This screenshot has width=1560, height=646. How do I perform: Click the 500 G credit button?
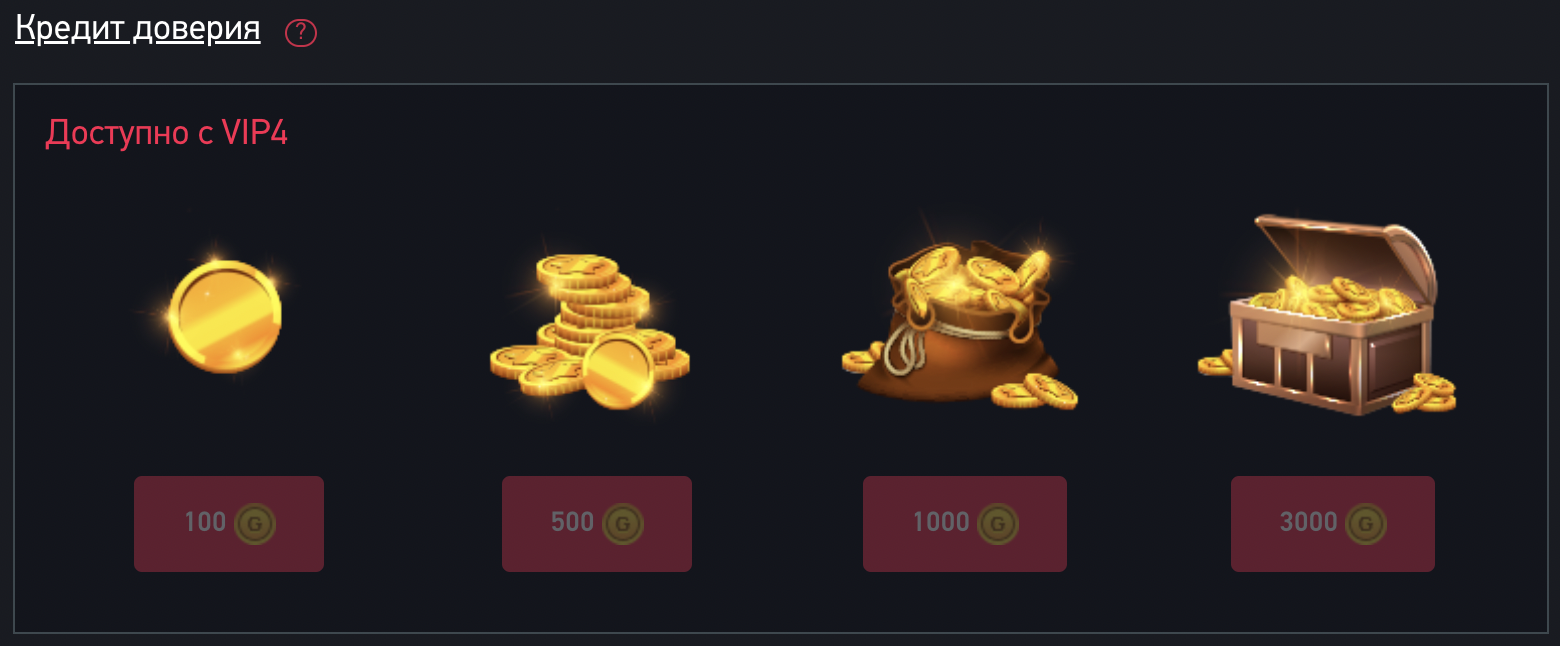(x=597, y=524)
